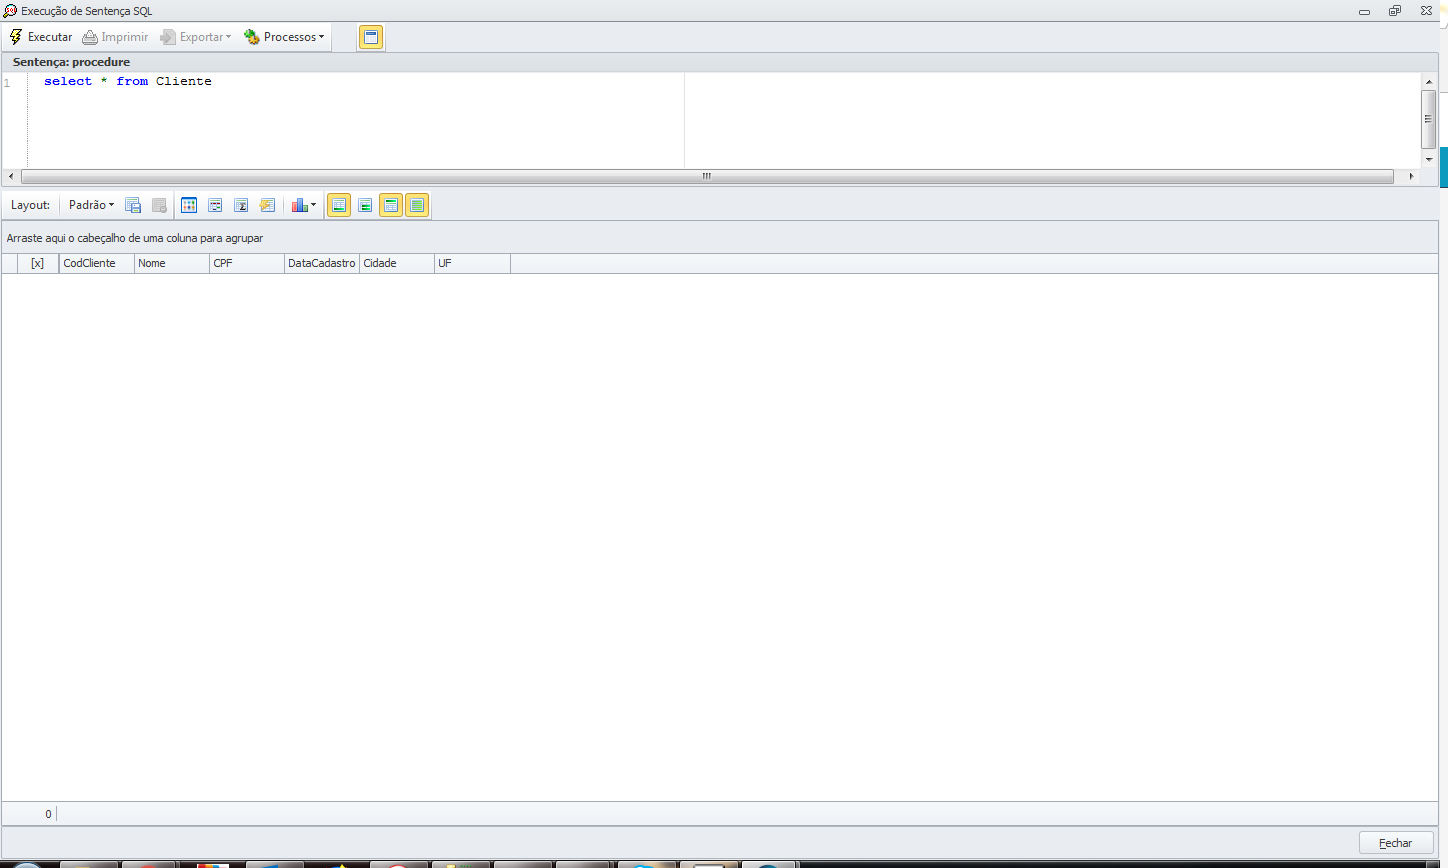Click the editor's scroll right arrow
Viewport: 1448px width, 868px height.
click(1411, 176)
